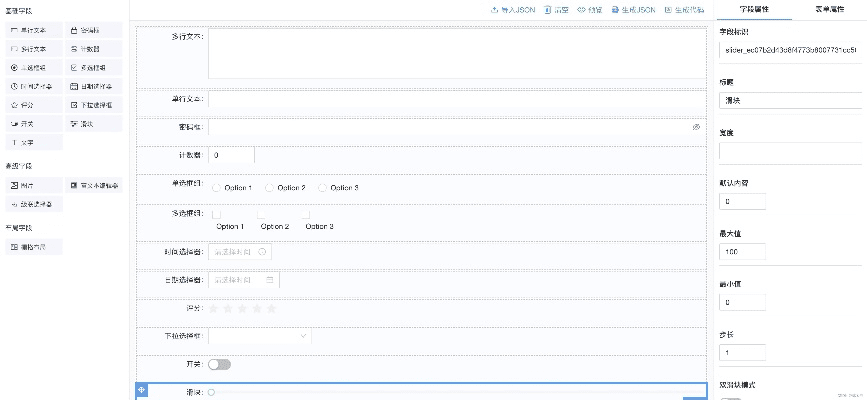Click the 滑块 slider handle in the form
This screenshot has width=867, height=400.
pos(211,393)
